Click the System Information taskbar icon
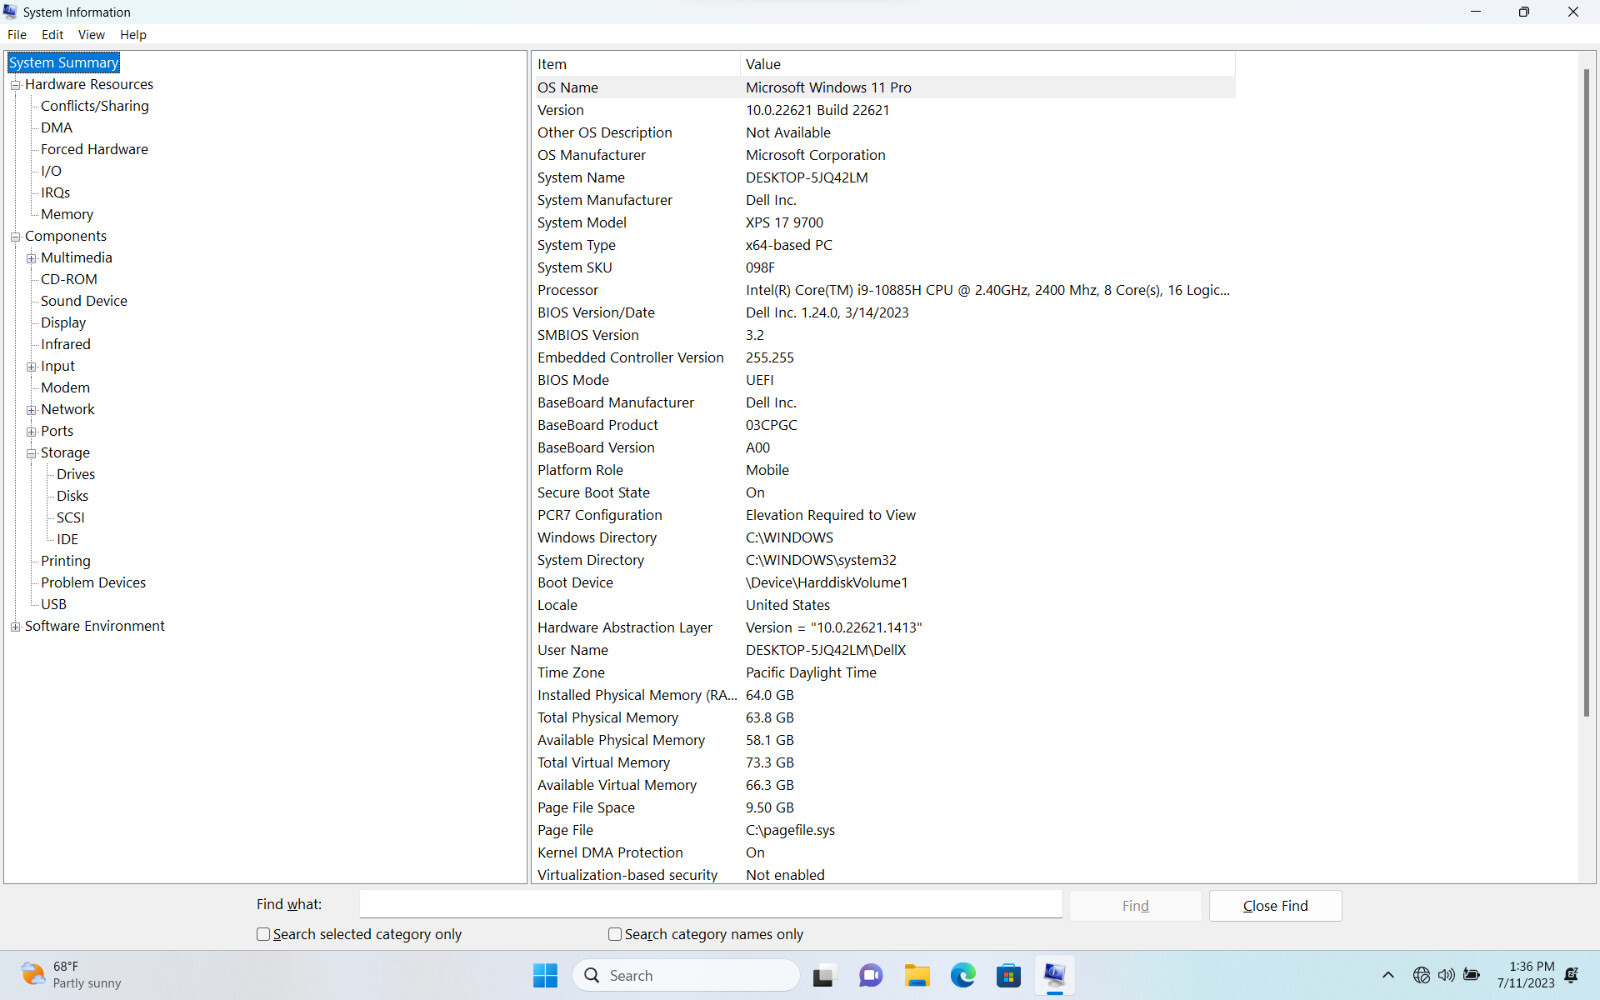Screen dimensions: 1600x1000 (1055, 975)
